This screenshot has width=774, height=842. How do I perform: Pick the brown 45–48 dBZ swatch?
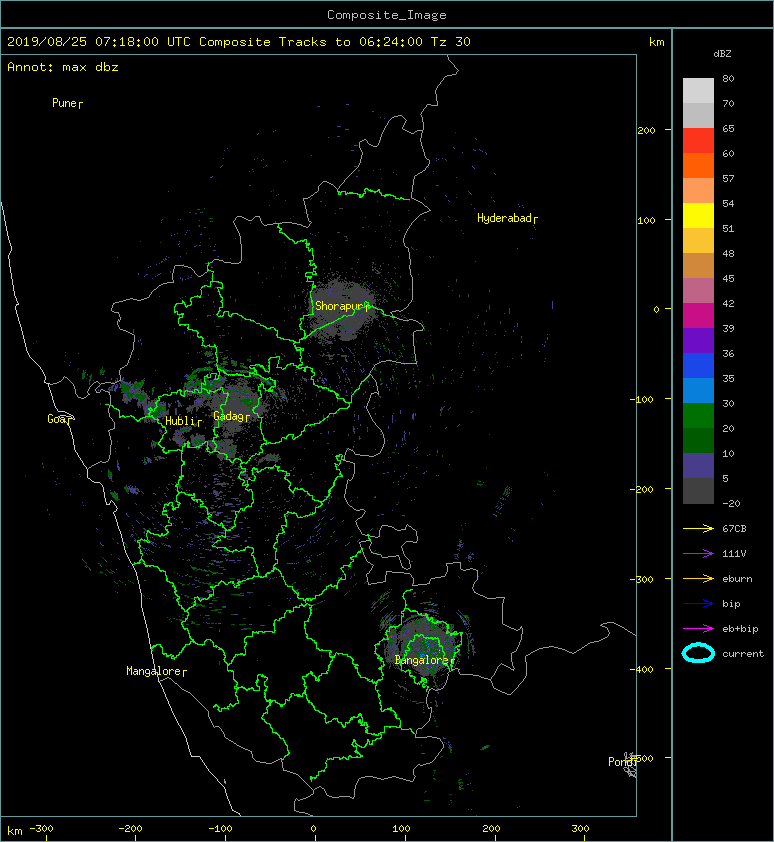pyautogui.click(x=698, y=266)
